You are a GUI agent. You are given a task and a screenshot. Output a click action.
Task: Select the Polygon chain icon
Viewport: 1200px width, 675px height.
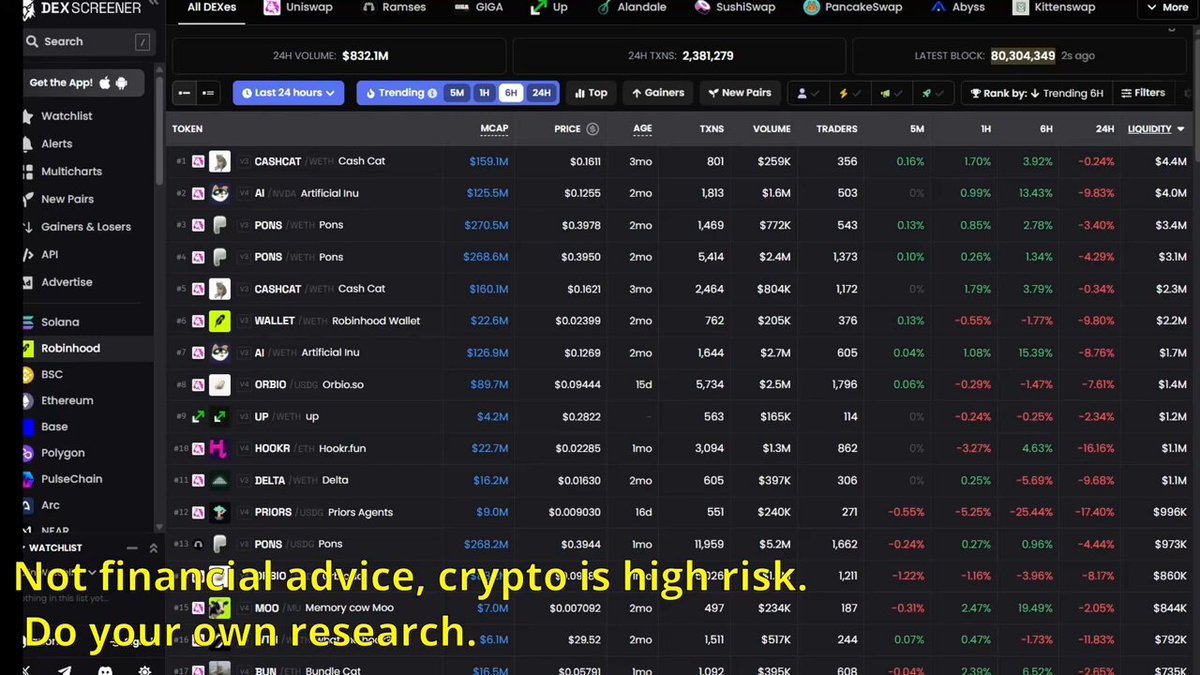point(29,453)
